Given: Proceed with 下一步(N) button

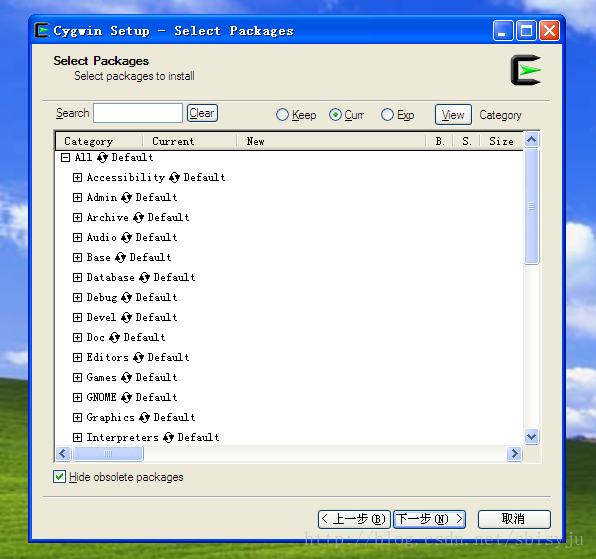Looking at the screenshot, I should [430, 519].
